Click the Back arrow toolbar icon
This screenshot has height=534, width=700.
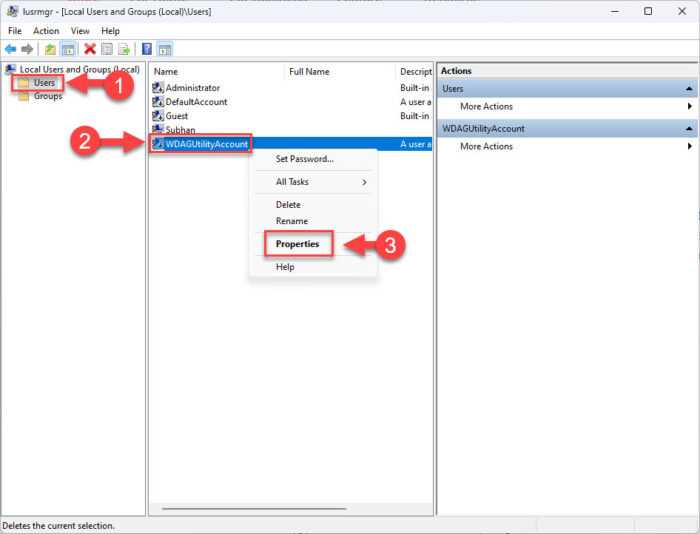[x=10, y=49]
